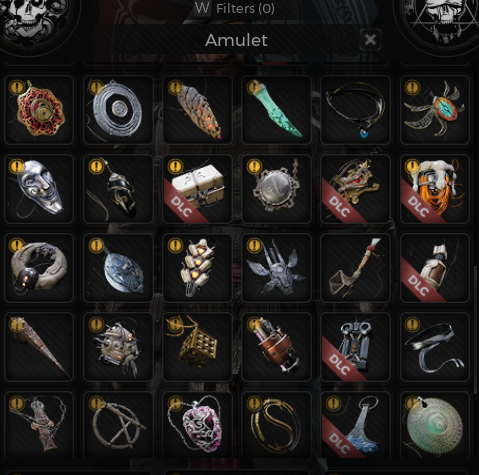479x475 pixels.
Task: Pick the golden cage cube amulet
Action: [x=197, y=347]
